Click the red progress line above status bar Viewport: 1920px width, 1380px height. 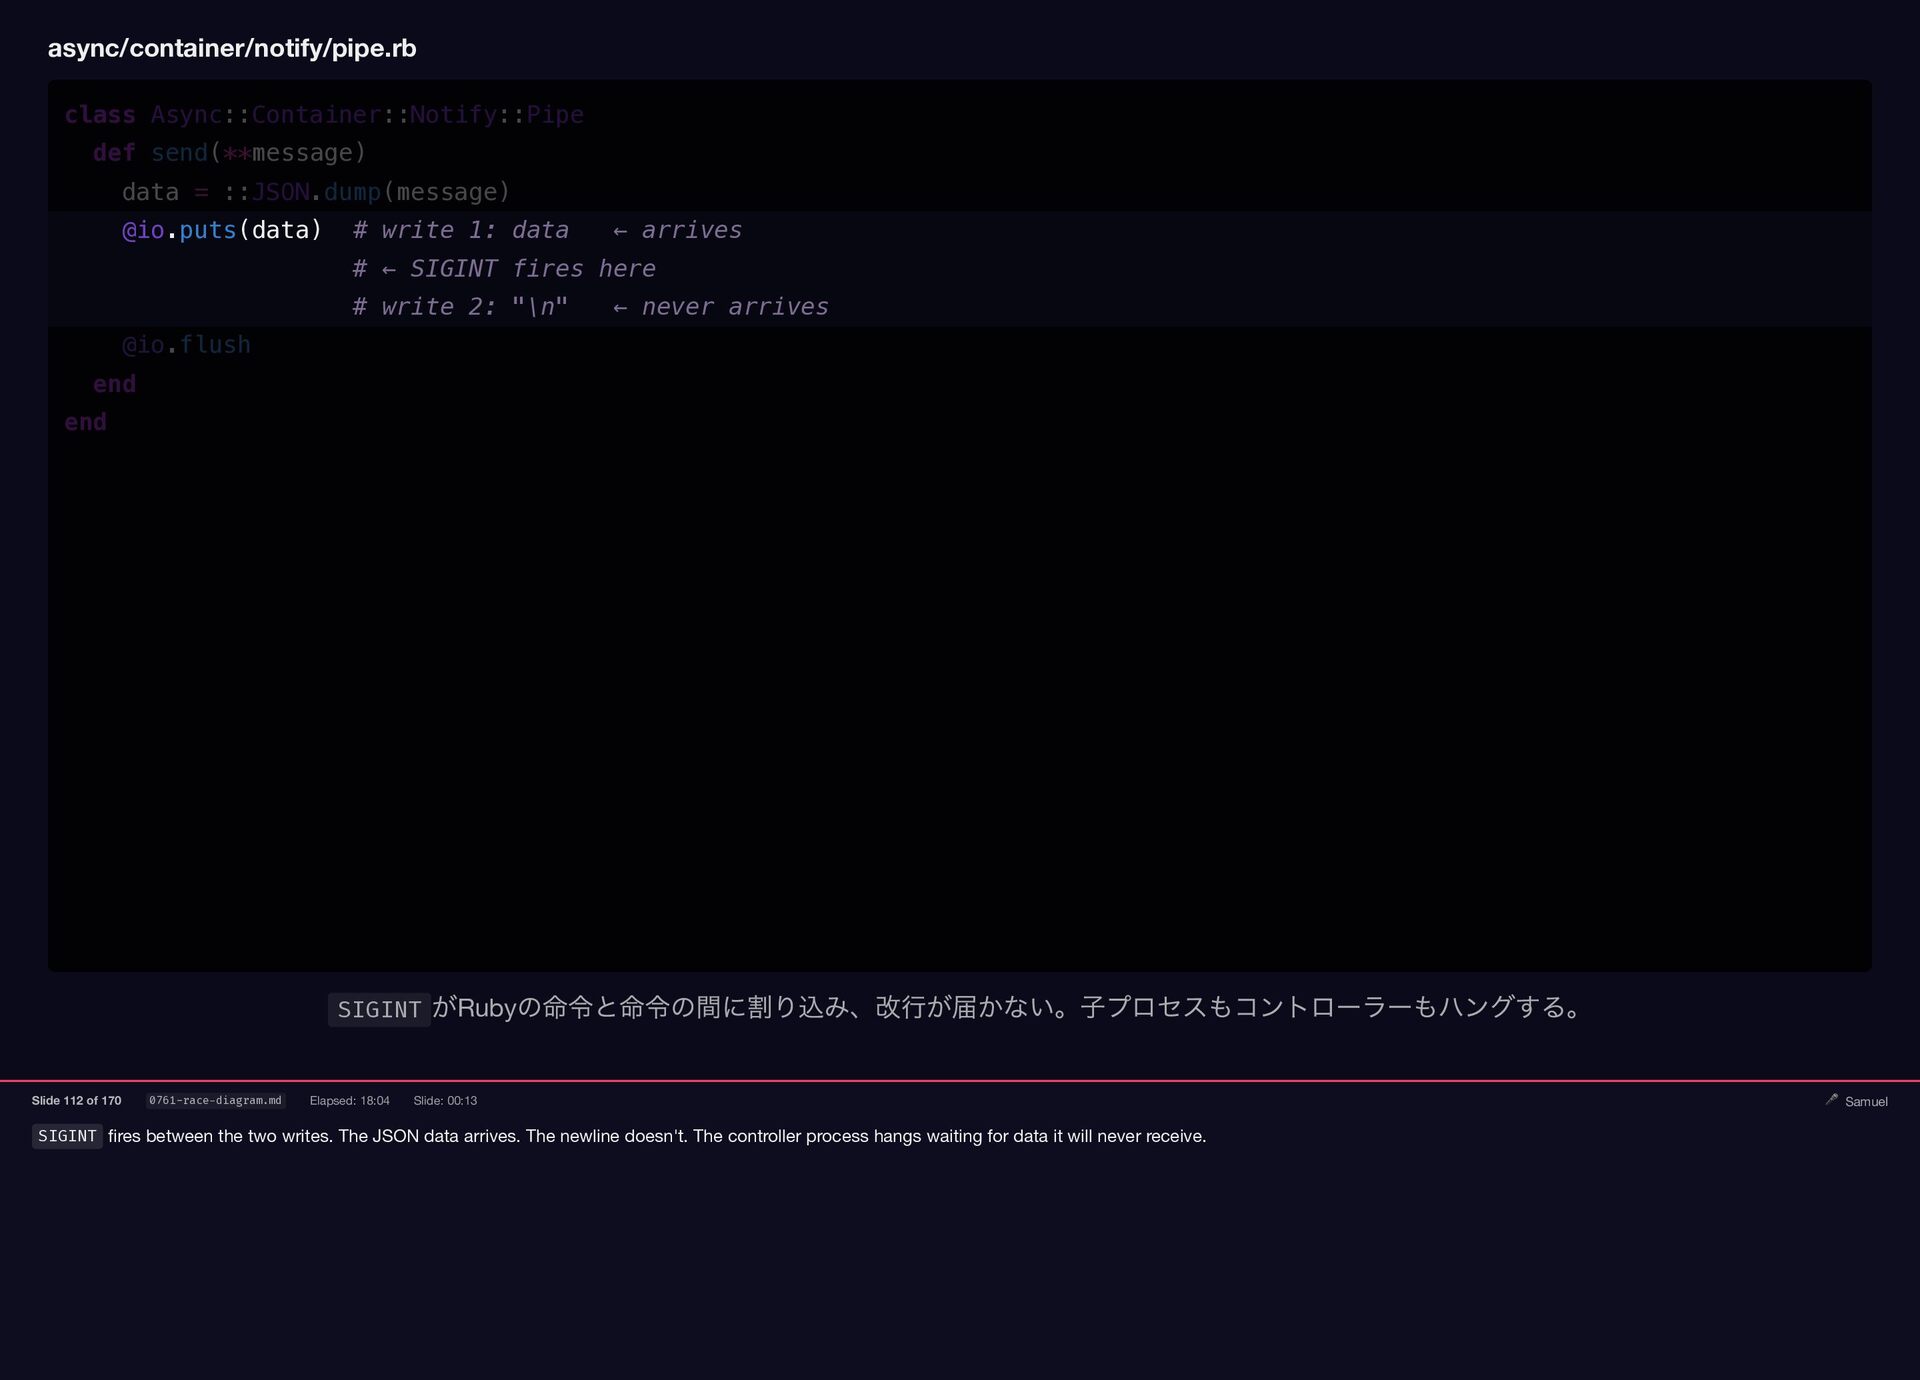point(960,1081)
